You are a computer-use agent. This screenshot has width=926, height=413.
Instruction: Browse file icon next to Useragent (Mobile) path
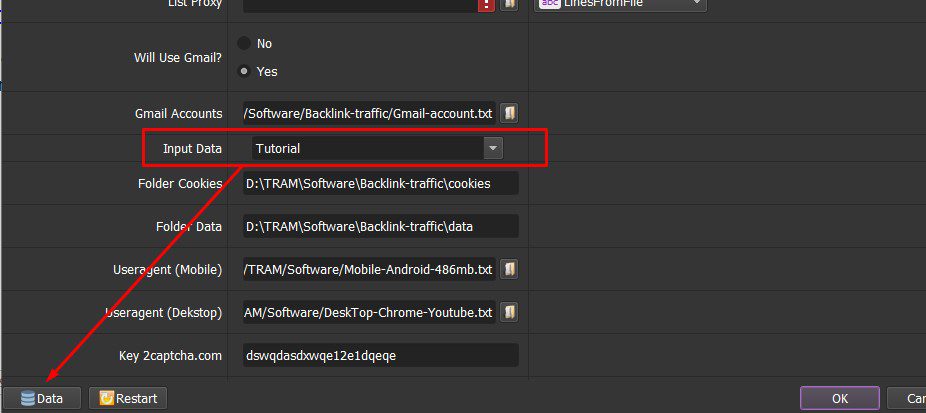[x=509, y=269]
